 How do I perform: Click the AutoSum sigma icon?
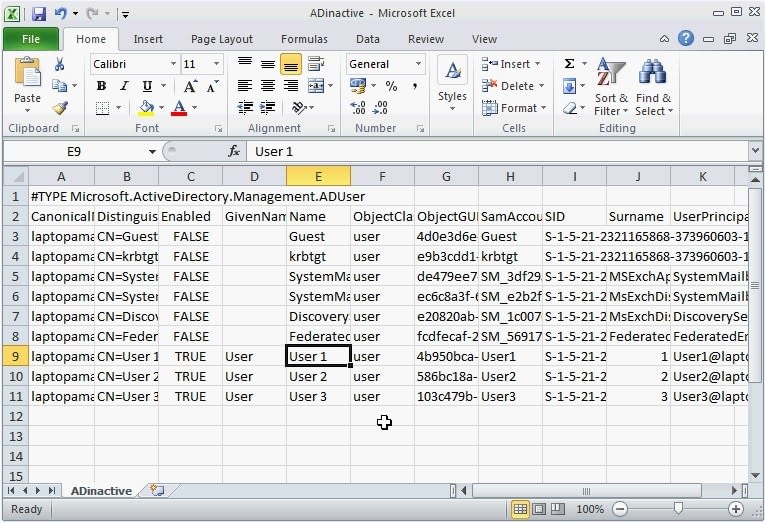point(569,64)
